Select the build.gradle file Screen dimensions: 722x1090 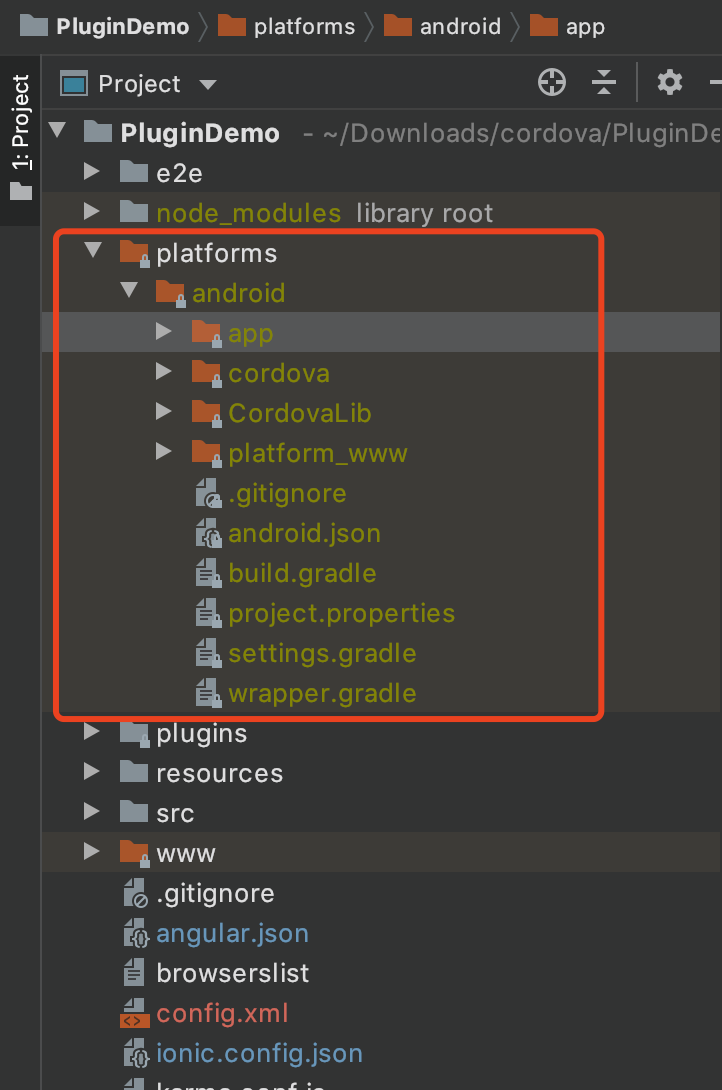click(302, 573)
